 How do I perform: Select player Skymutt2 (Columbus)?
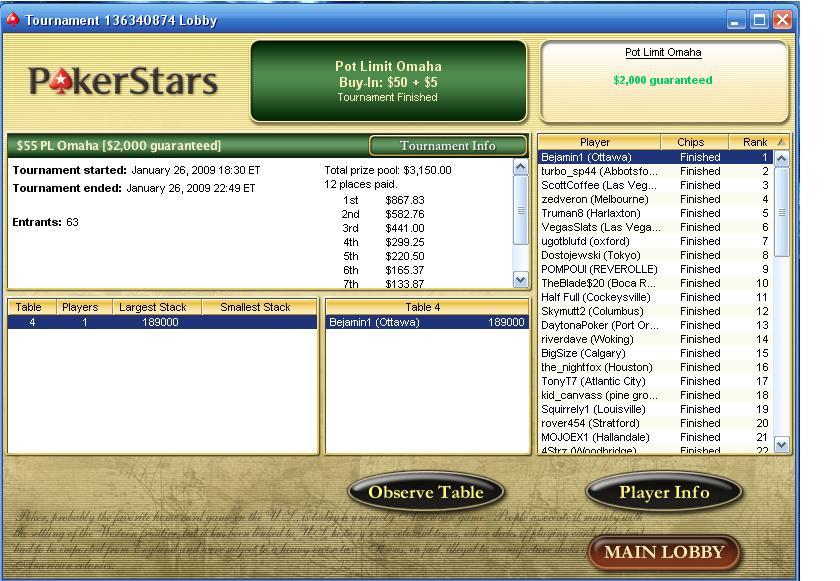click(656, 311)
